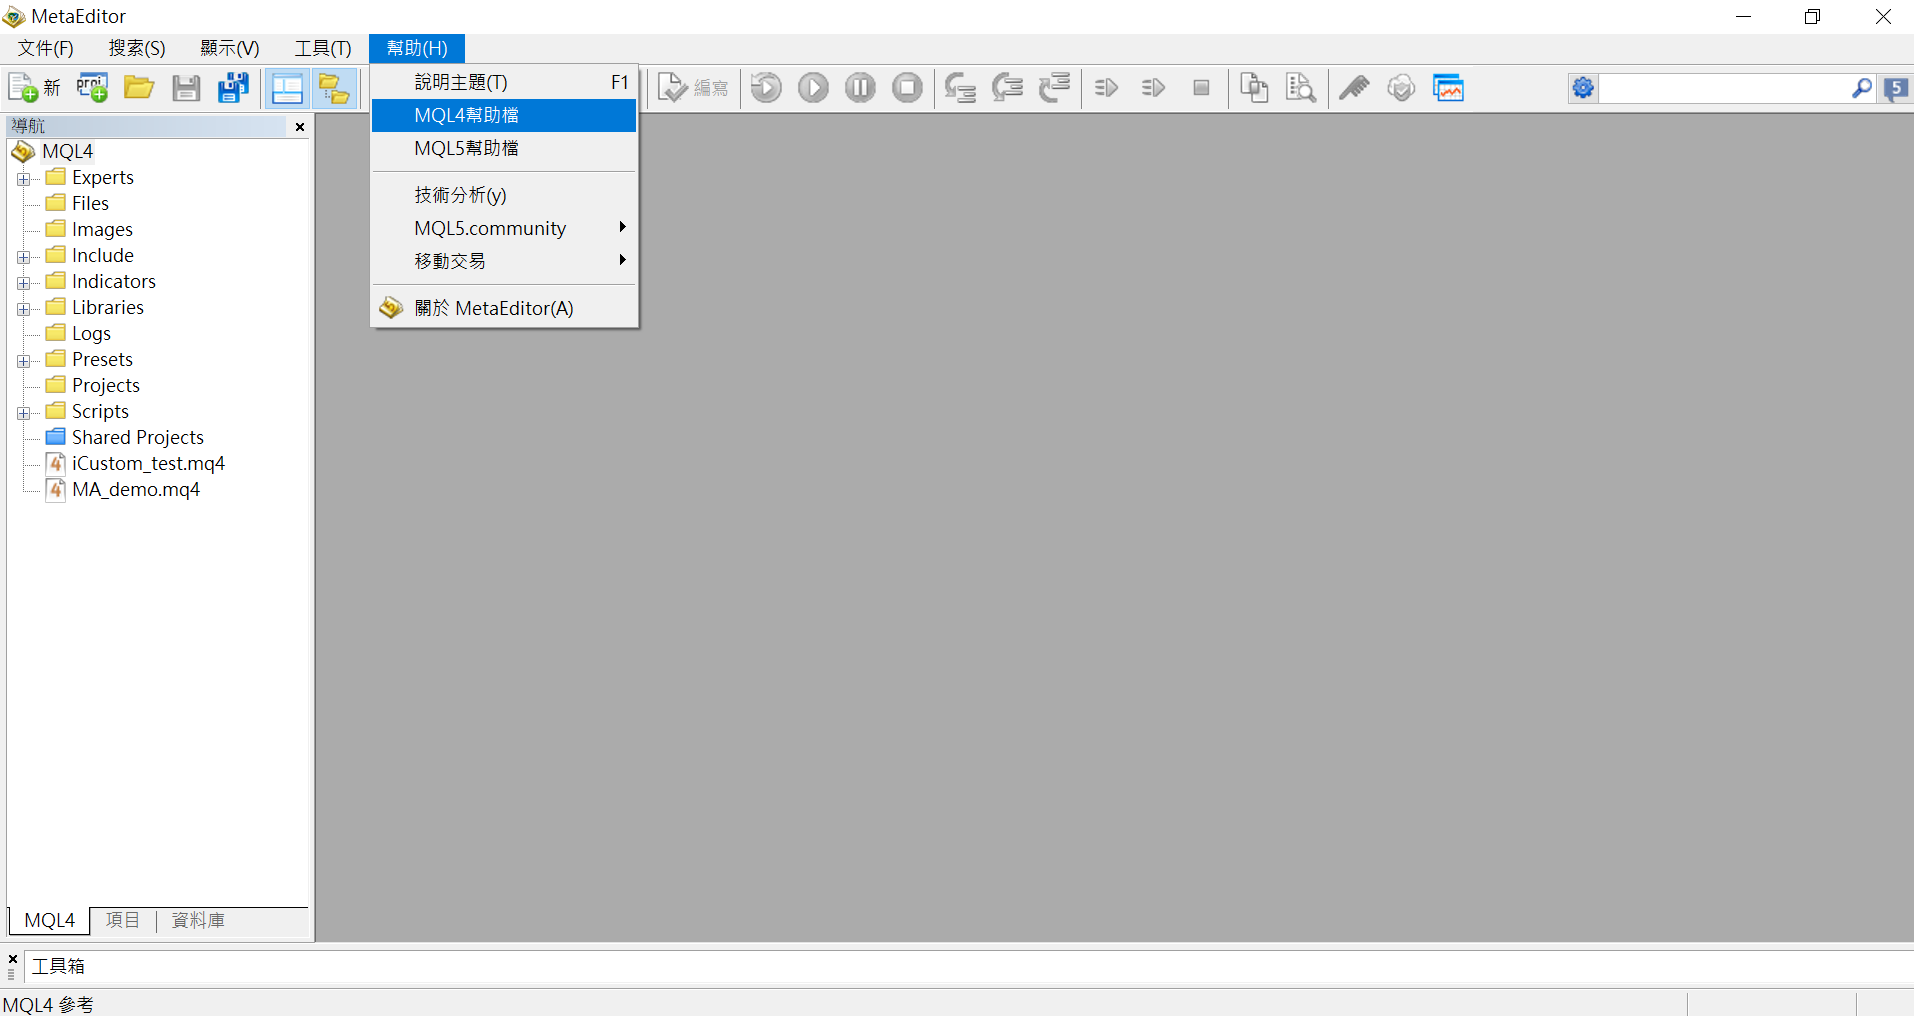Select iCustom_test.mq4 file
Viewport: 1914px width, 1016px height.
[148, 463]
